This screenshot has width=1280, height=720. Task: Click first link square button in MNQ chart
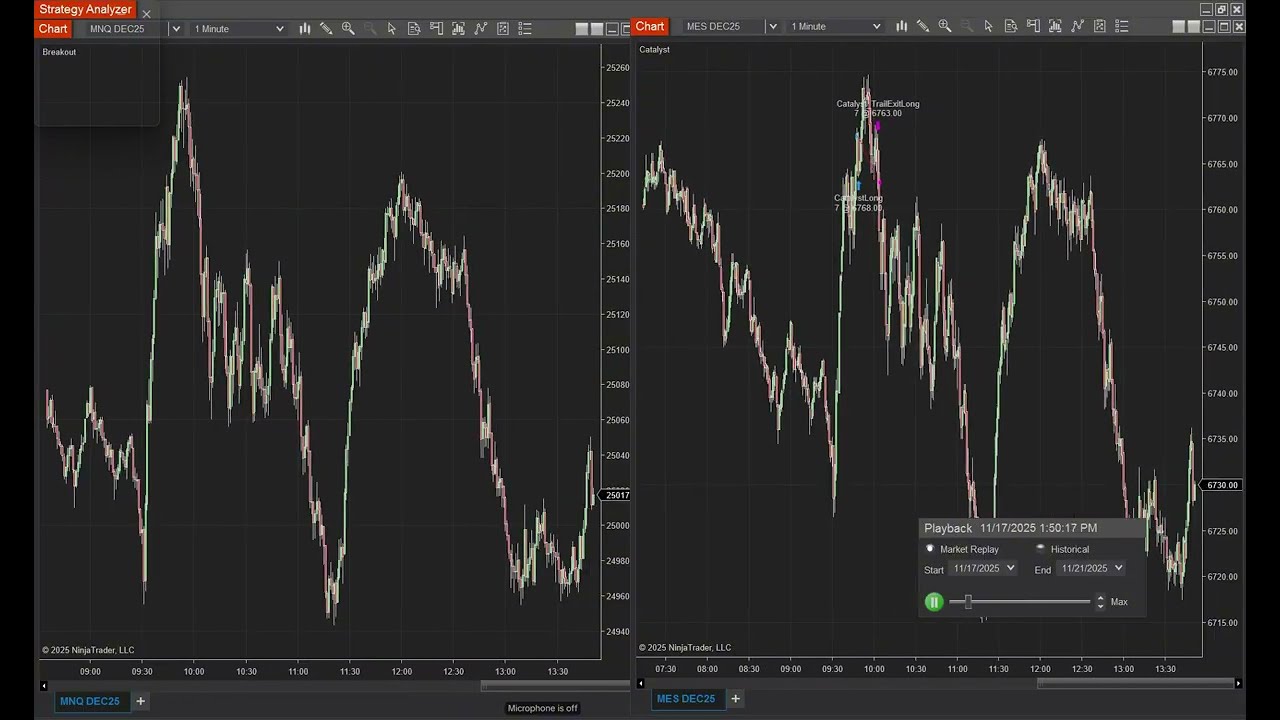point(582,29)
